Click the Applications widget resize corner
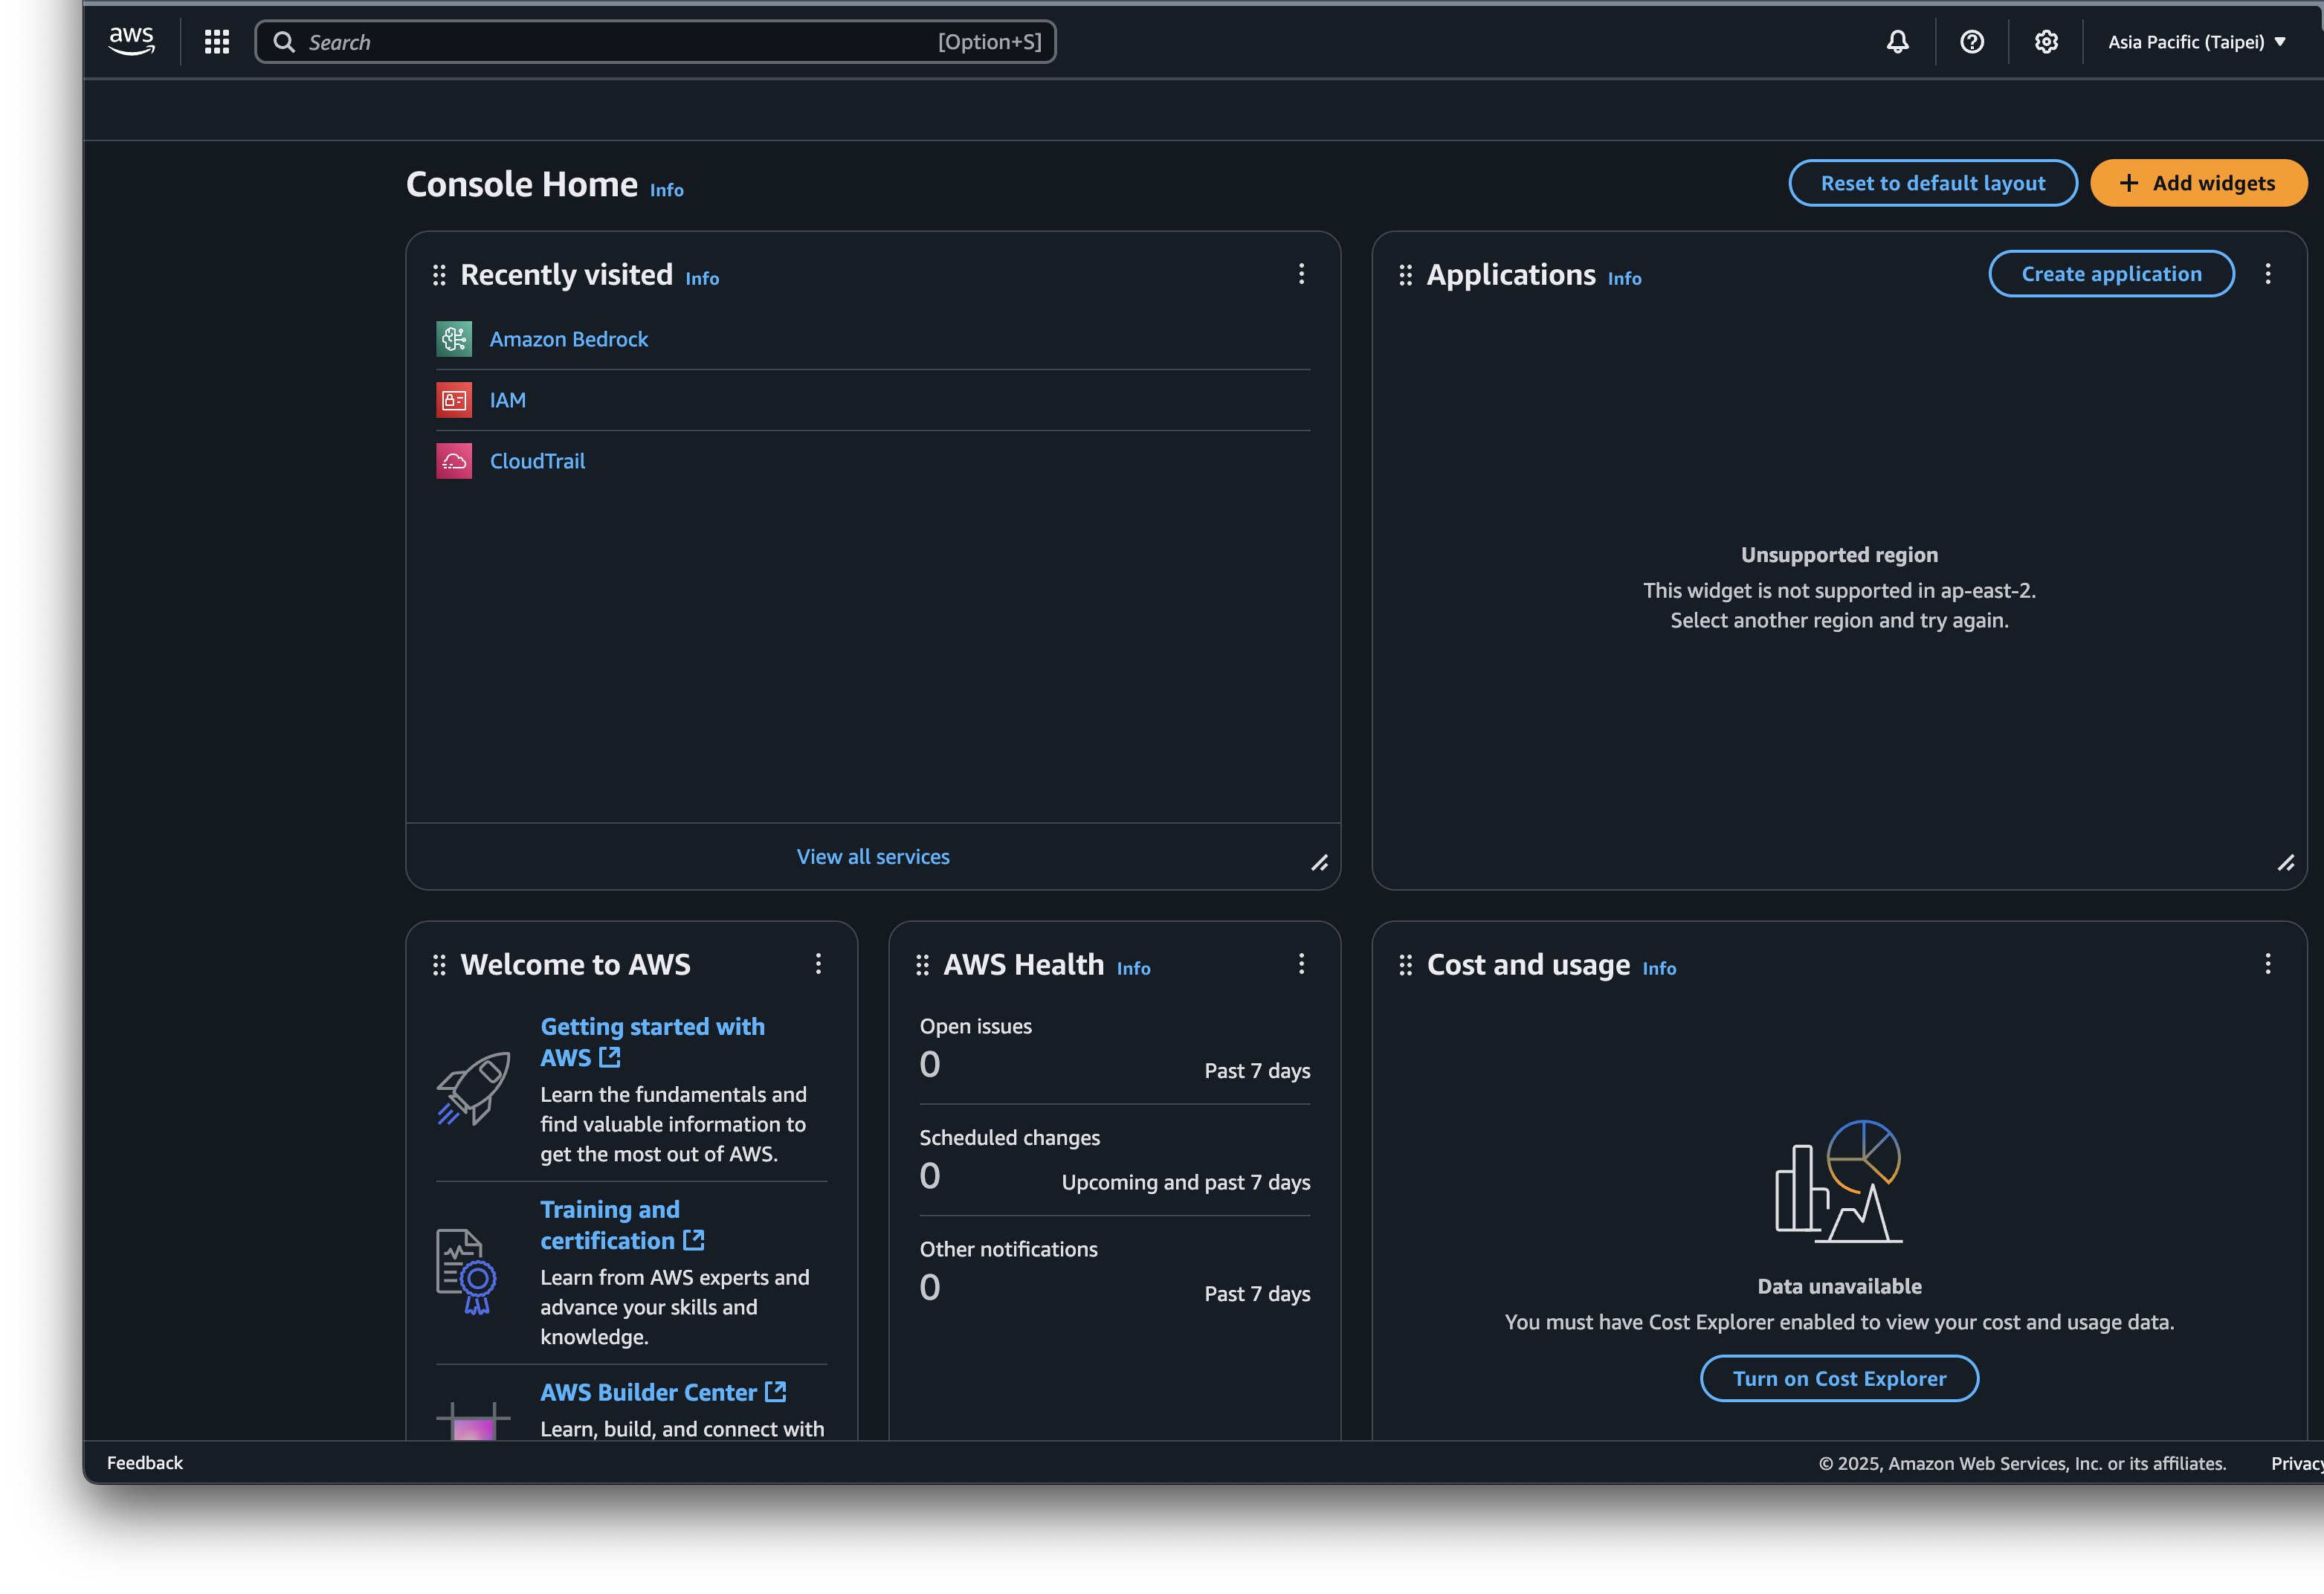Image resolution: width=2324 pixels, height=1594 pixels. 2286,863
